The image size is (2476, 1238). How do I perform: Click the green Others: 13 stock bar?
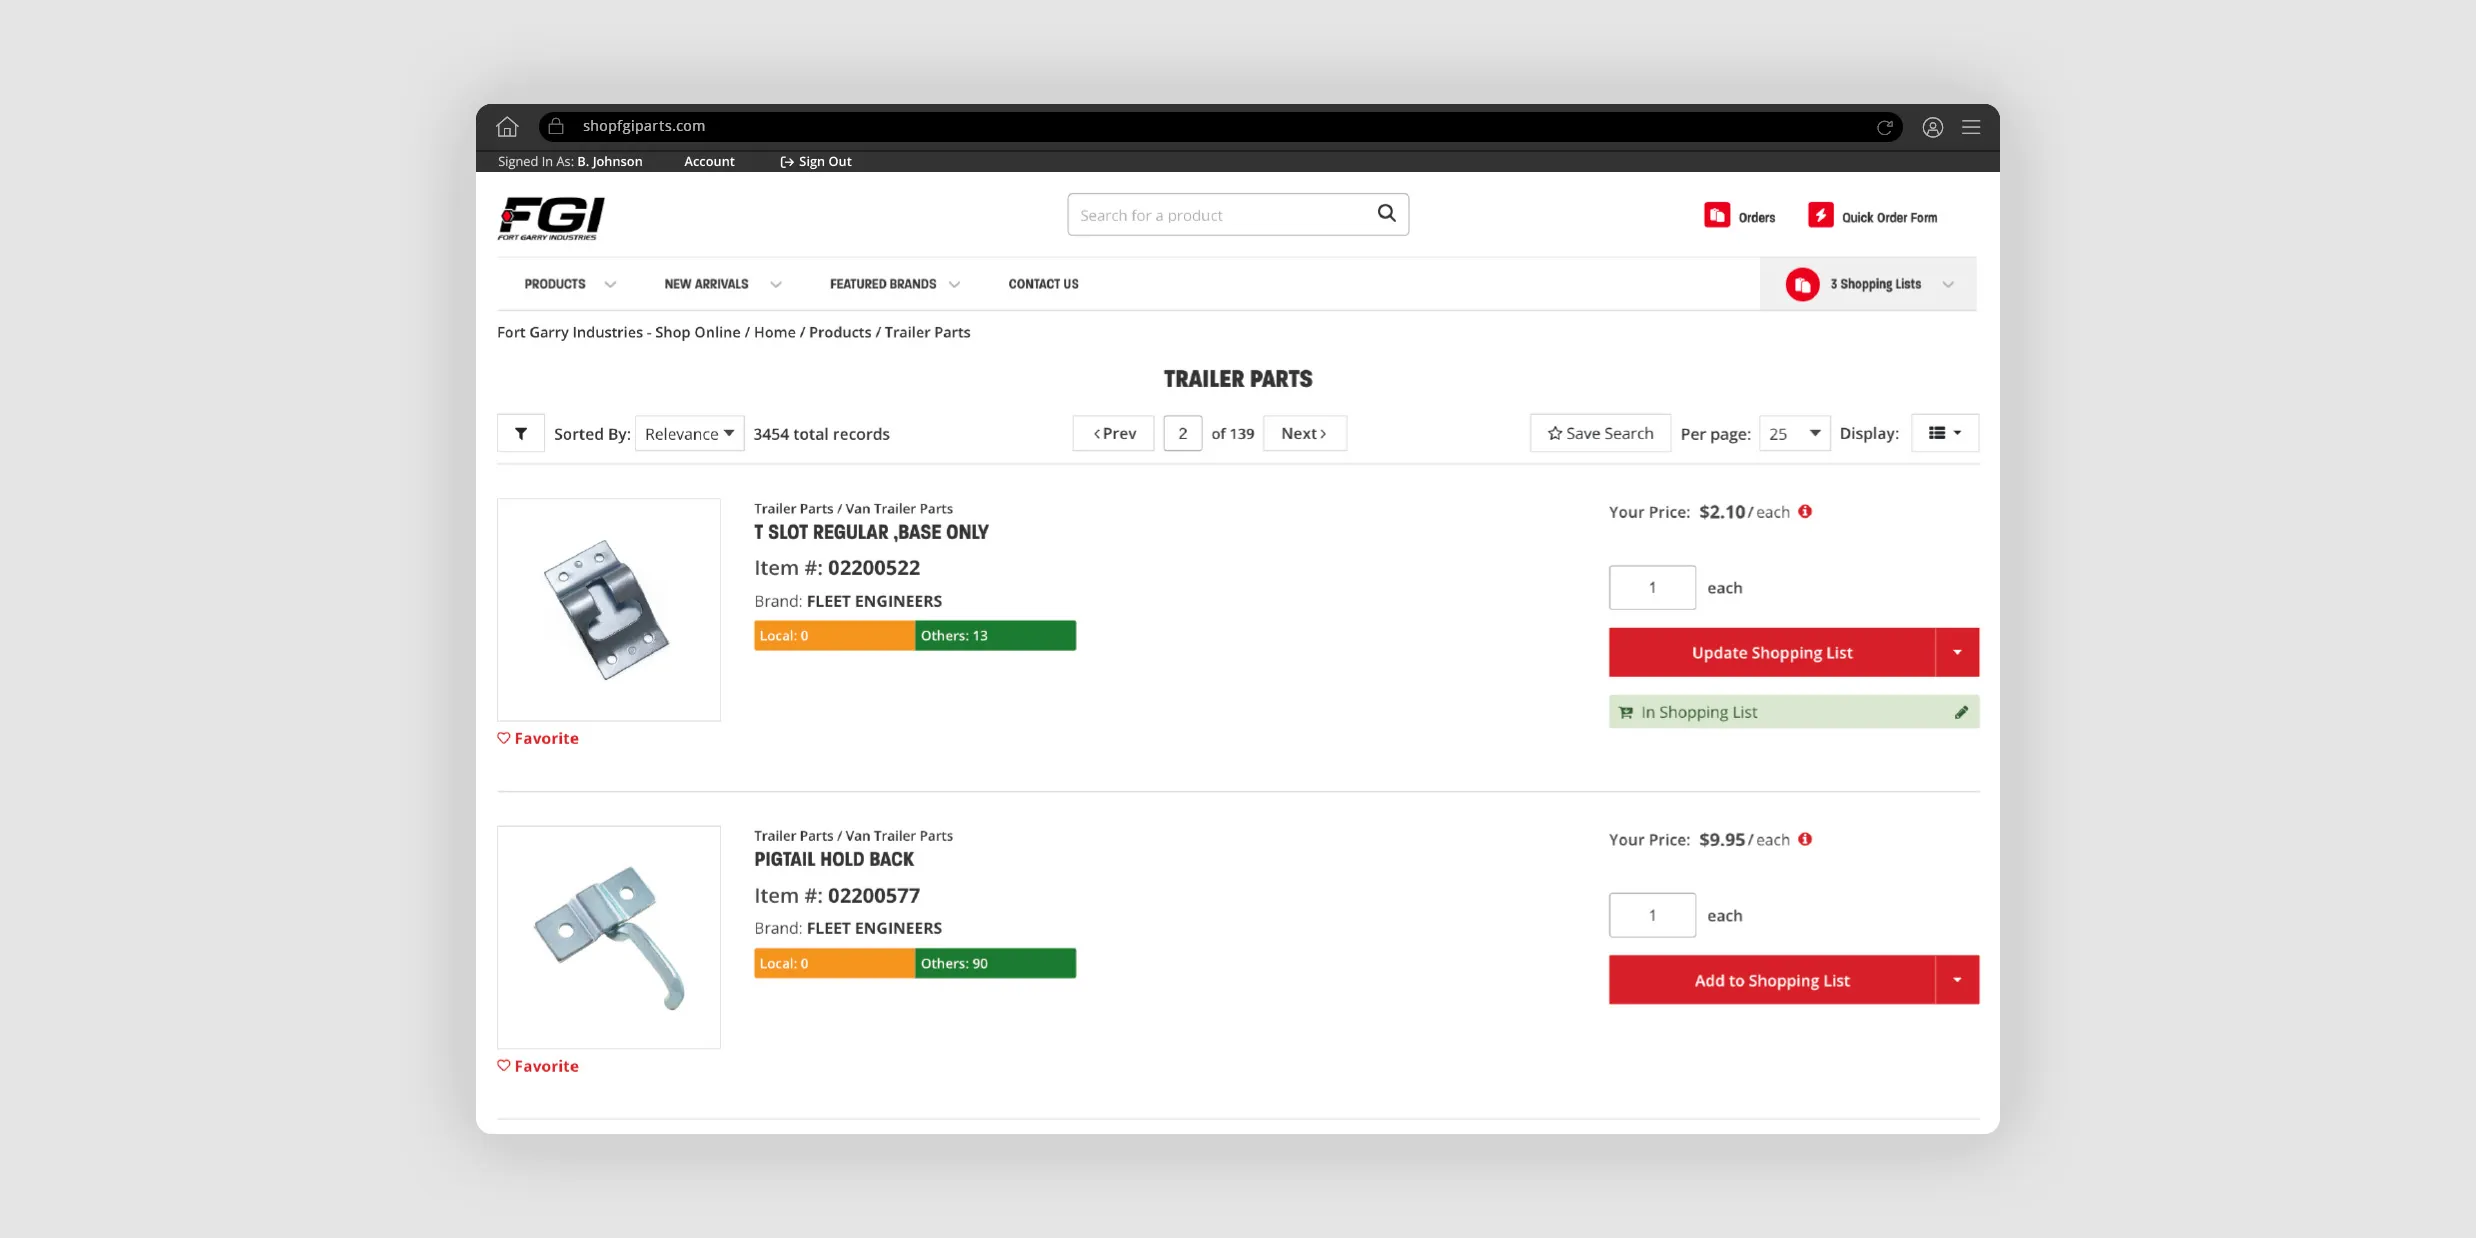click(x=996, y=635)
